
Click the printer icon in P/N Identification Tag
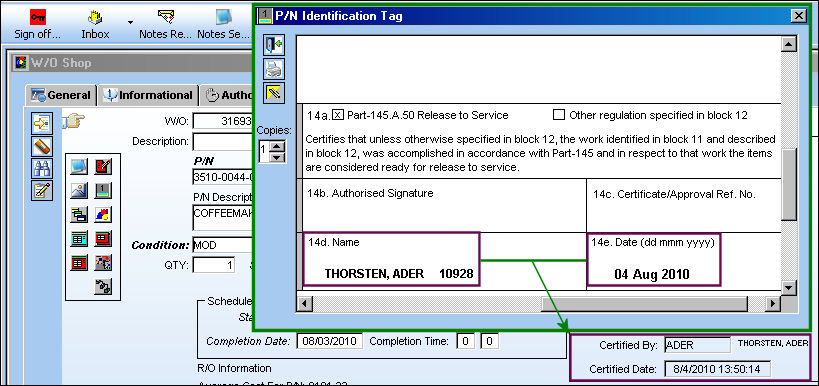(274, 69)
